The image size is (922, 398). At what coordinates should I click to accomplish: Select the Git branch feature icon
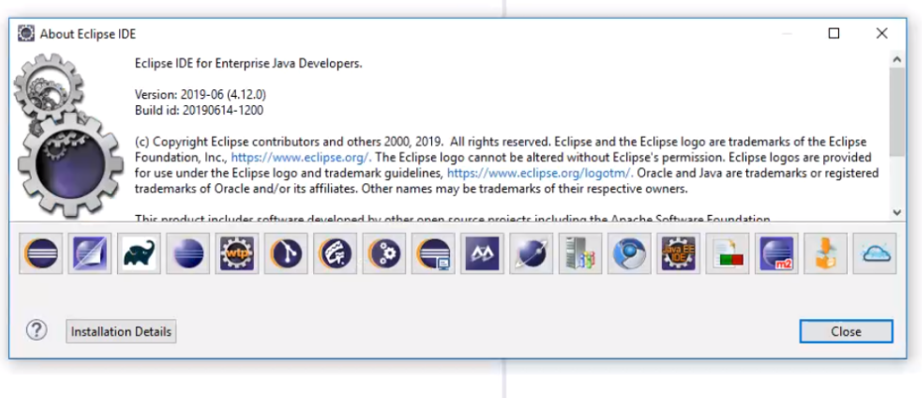(286, 253)
